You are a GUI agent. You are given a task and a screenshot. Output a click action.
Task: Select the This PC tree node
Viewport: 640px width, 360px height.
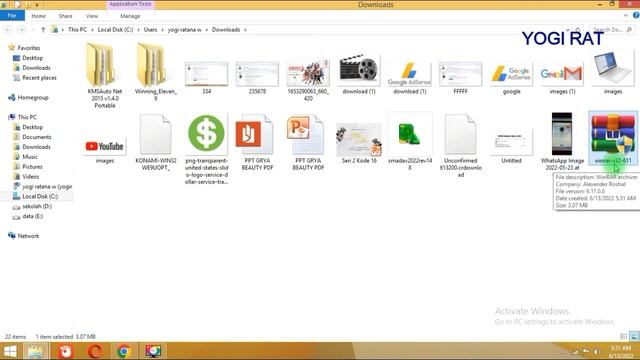(27, 117)
